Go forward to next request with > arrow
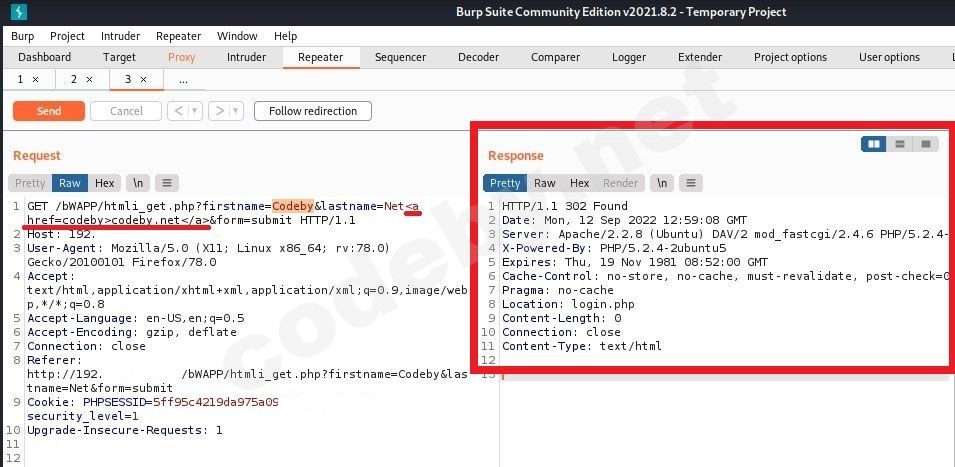This screenshot has height=467, width=955. pyautogui.click(x=219, y=111)
